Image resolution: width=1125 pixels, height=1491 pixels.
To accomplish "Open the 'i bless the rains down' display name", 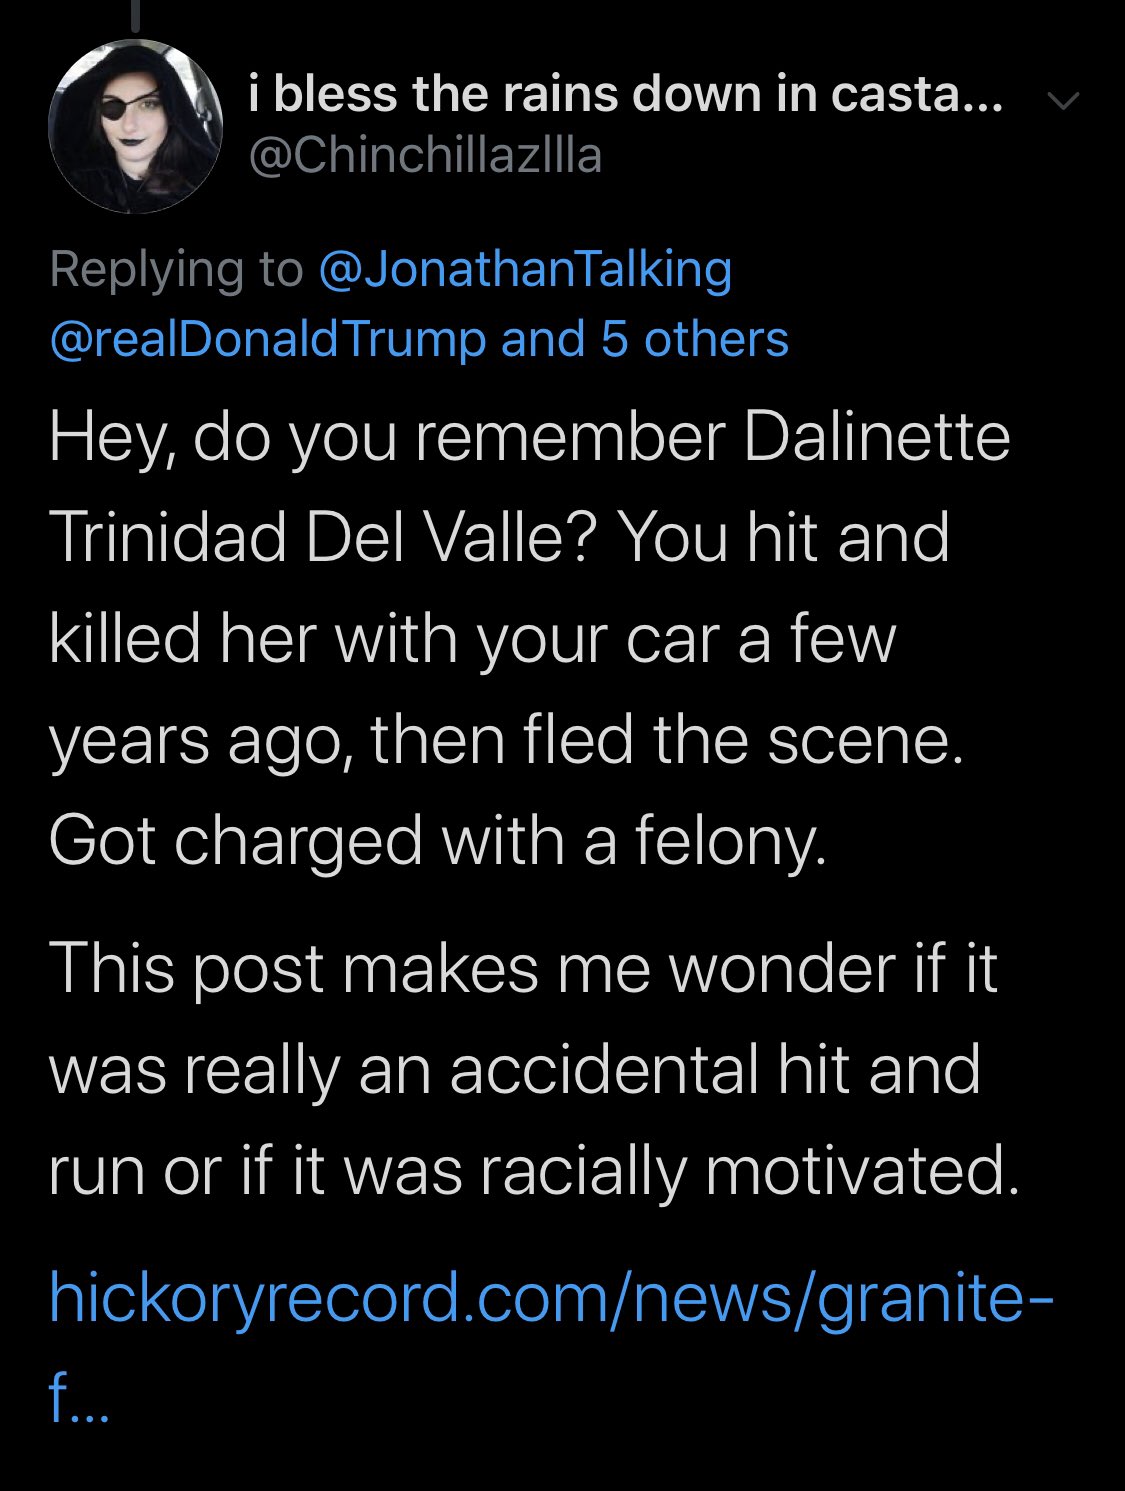I will tap(625, 95).
